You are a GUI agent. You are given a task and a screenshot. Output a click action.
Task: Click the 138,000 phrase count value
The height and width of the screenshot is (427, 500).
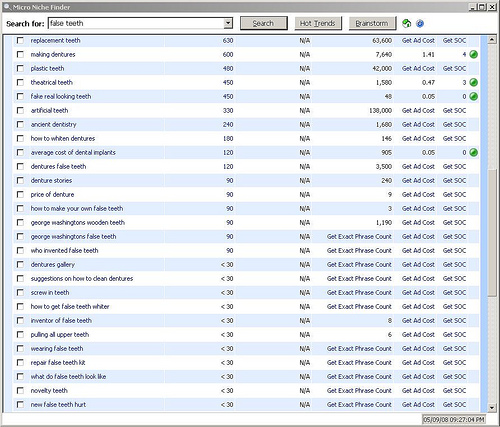[x=380, y=110]
